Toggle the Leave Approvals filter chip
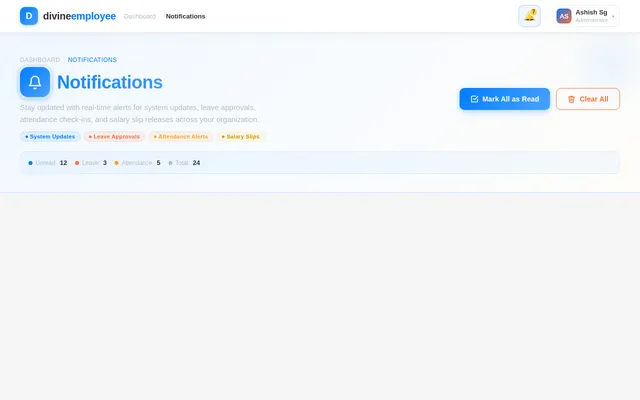This screenshot has height=400, width=640. coord(114,137)
